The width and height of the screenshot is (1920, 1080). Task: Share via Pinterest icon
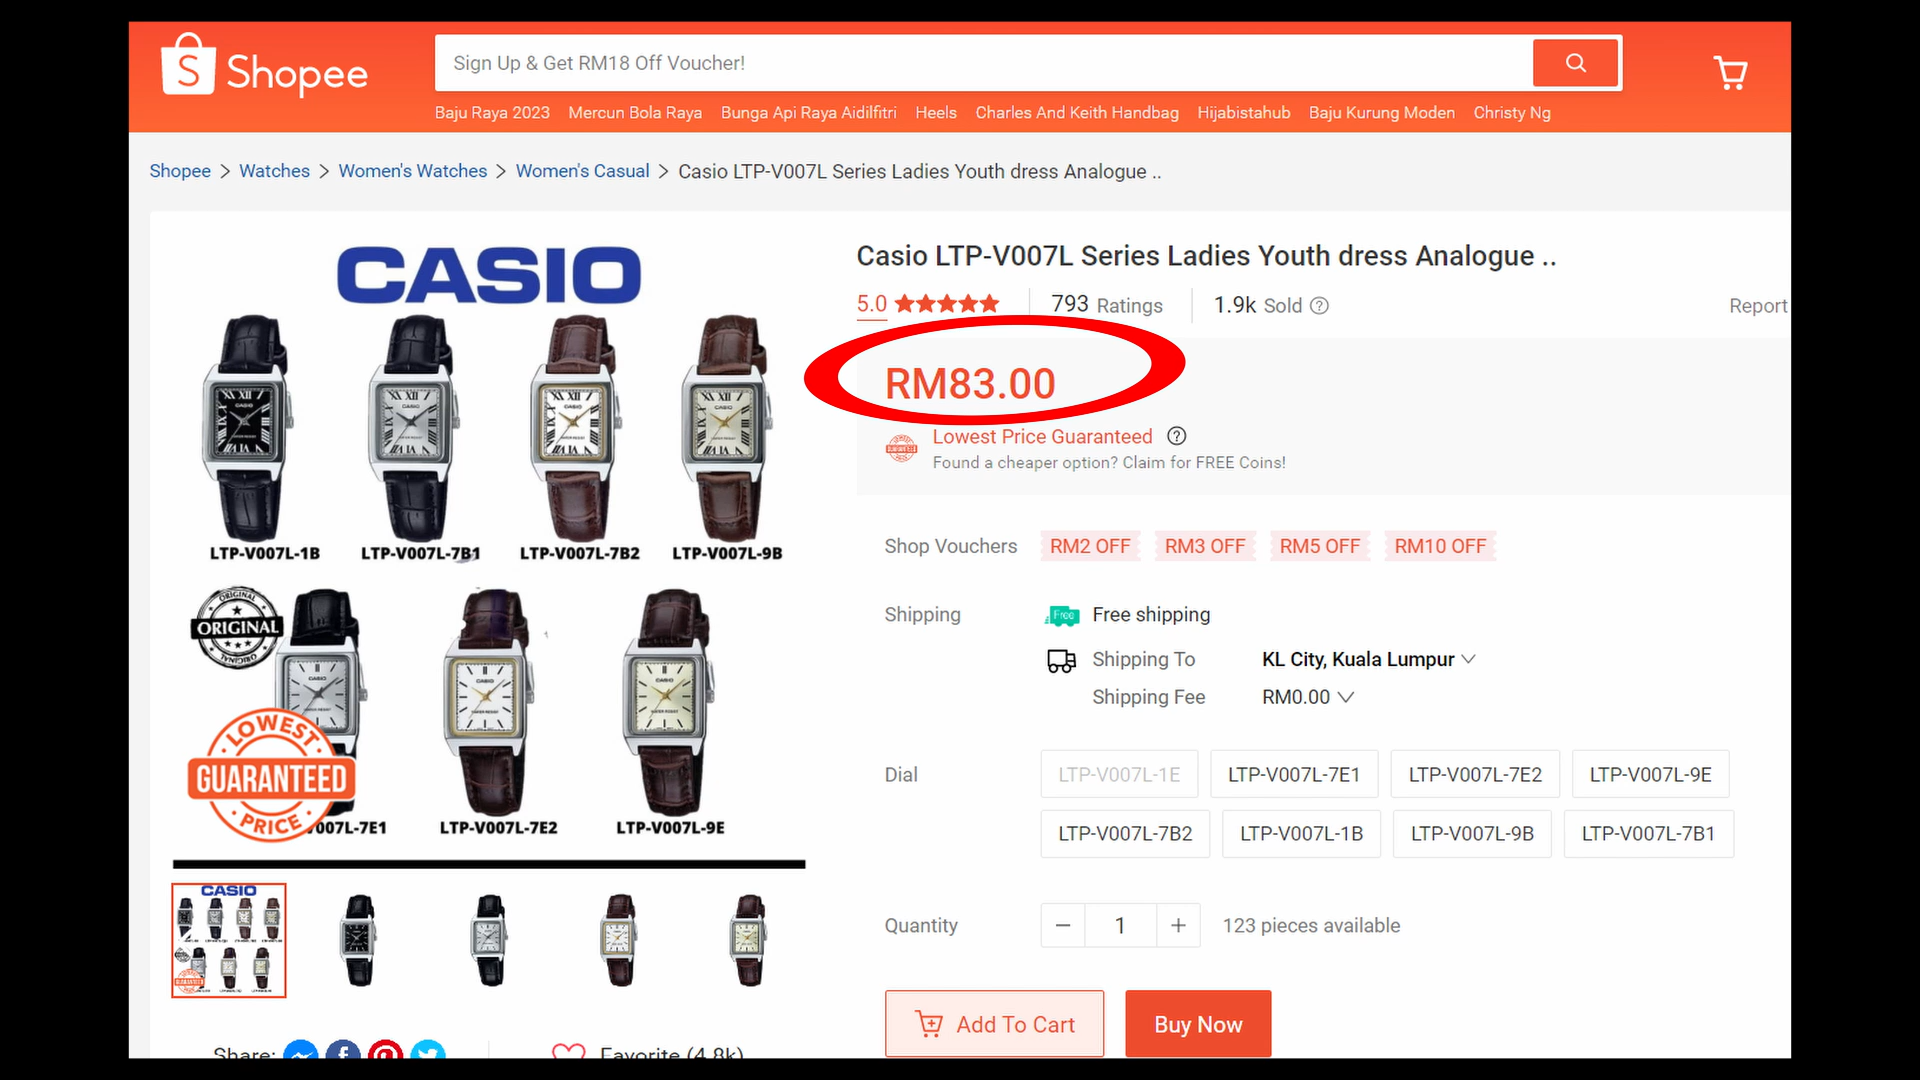[385, 1050]
